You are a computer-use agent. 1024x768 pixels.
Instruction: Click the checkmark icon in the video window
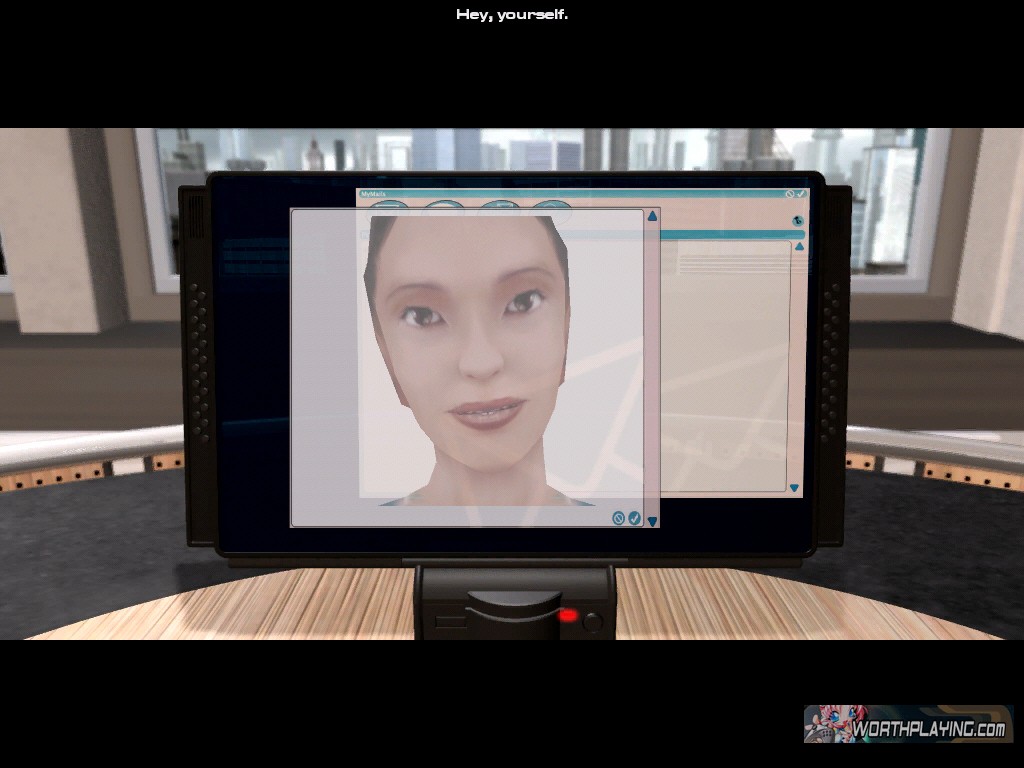[x=634, y=518]
